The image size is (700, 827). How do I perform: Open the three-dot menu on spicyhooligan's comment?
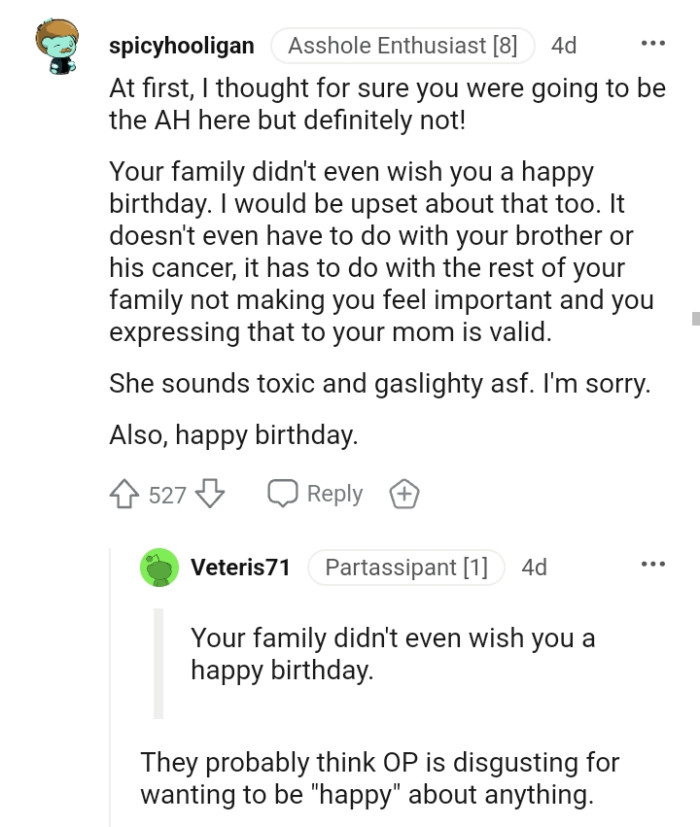(x=654, y=41)
